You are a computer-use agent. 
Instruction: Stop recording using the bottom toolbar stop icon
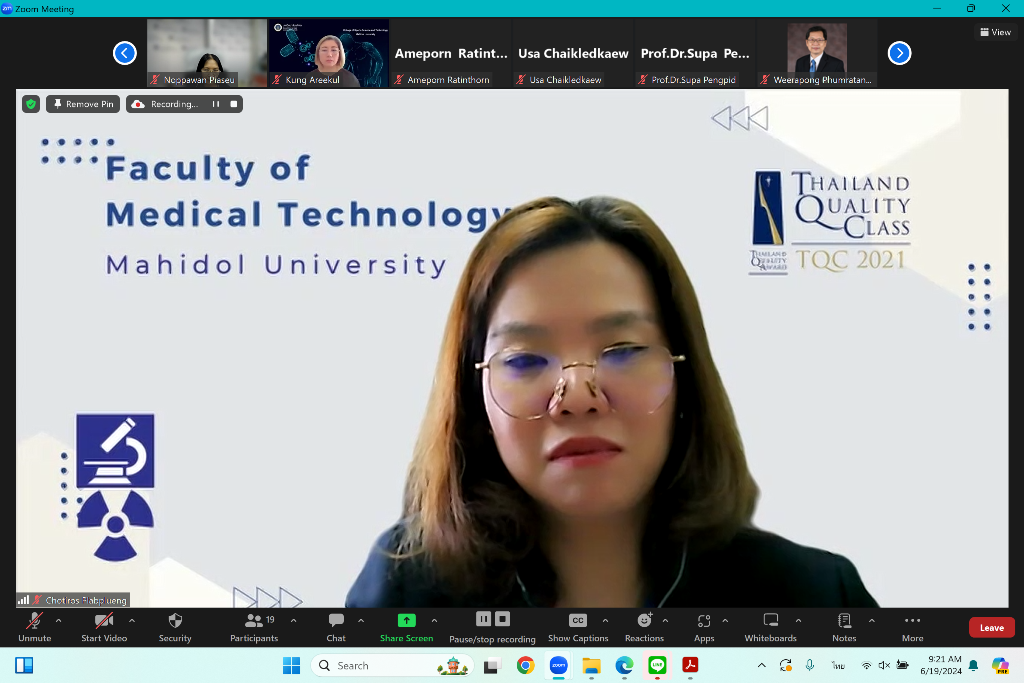(x=502, y=618)
